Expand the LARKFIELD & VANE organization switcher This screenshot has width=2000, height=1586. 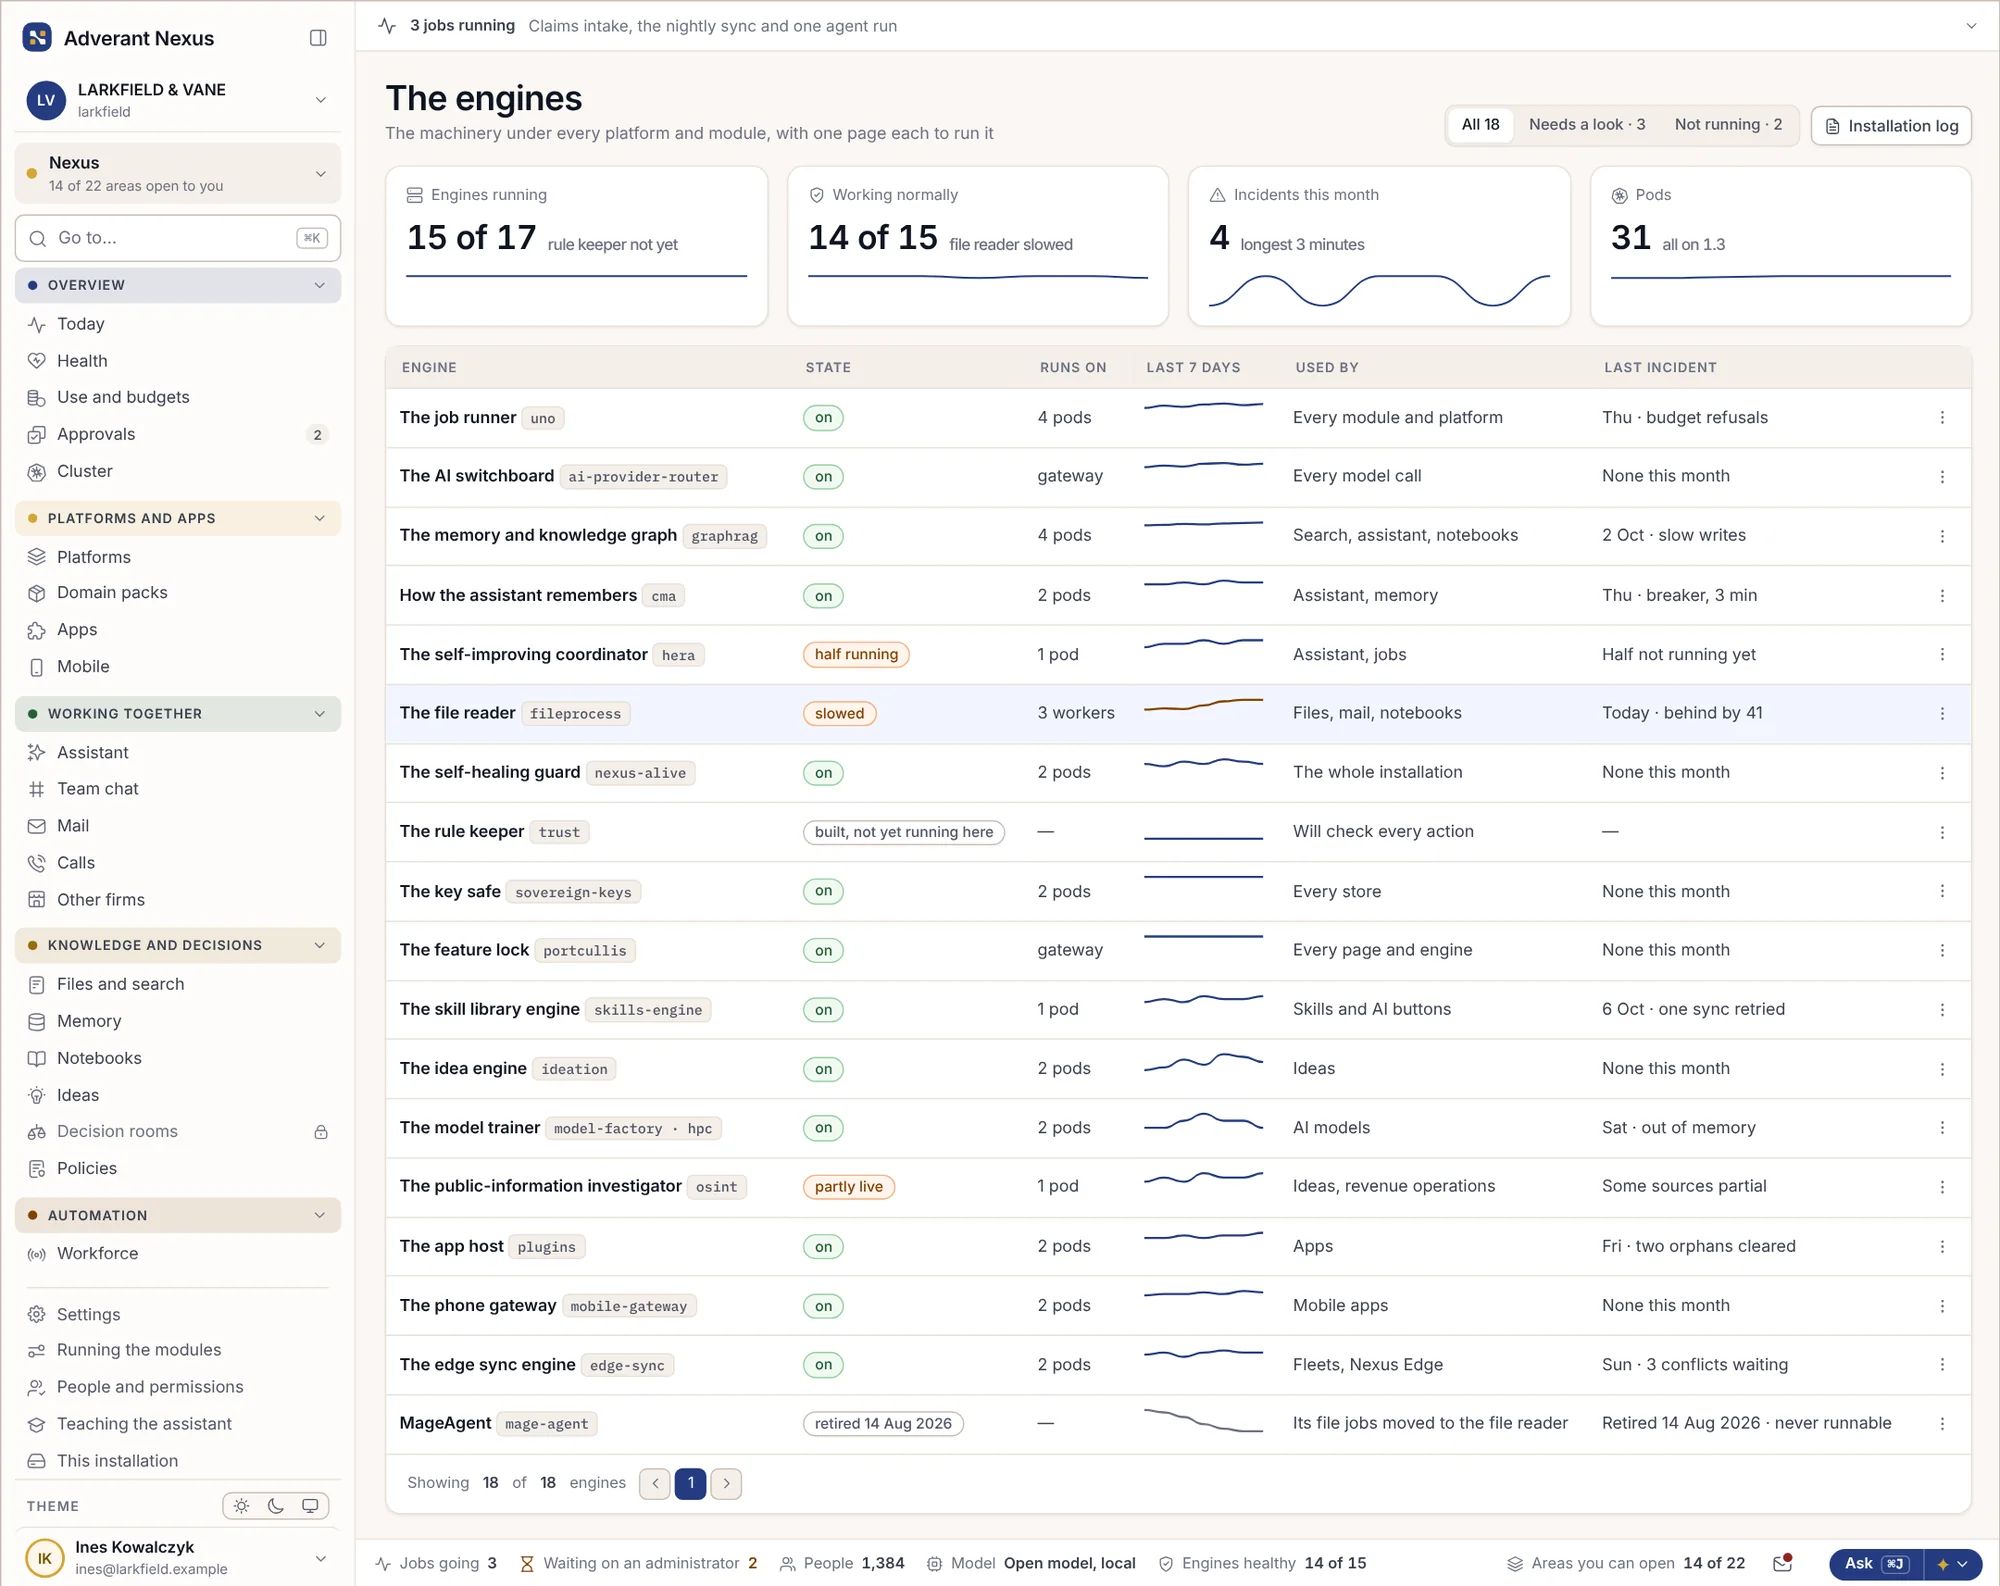click(178, 100)
